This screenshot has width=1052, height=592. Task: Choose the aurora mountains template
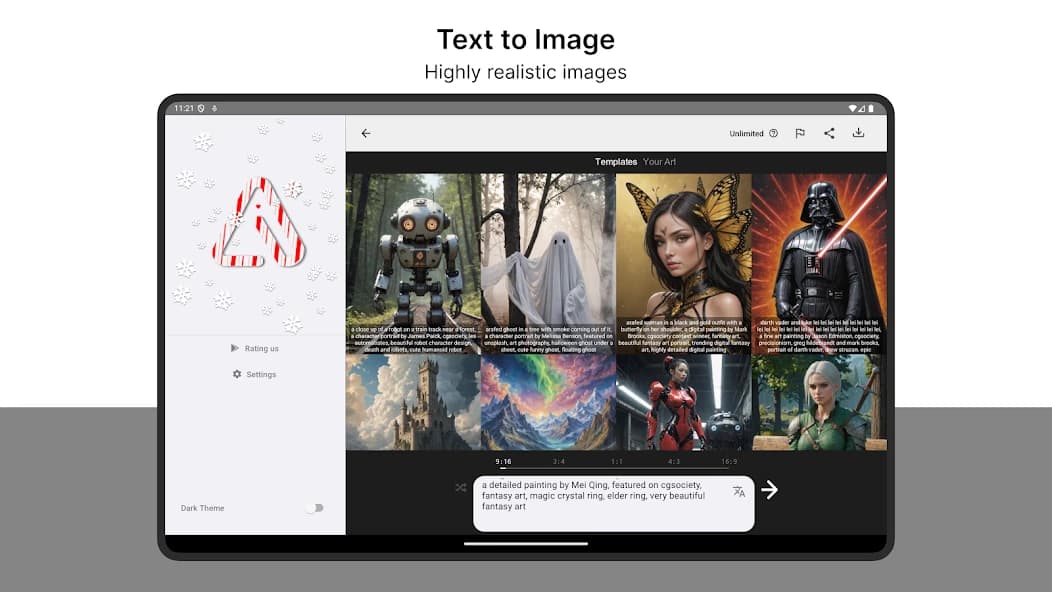tap(548, 403)
